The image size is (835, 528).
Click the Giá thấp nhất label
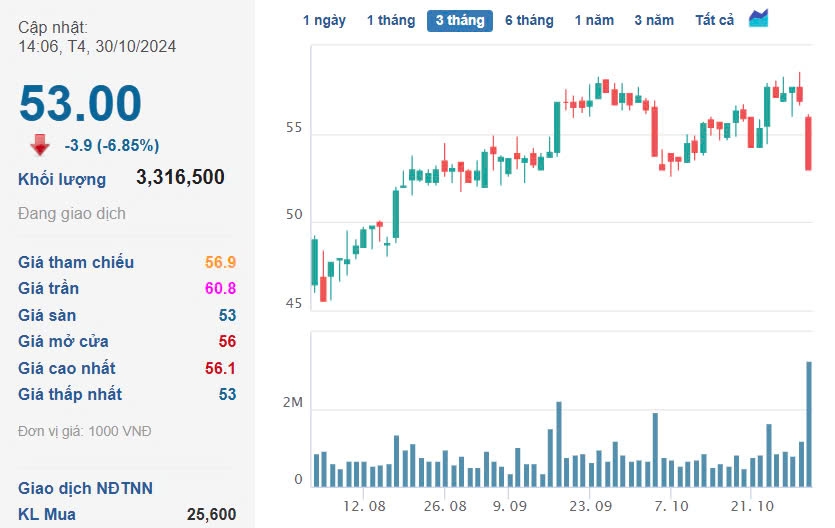[70, 394]
